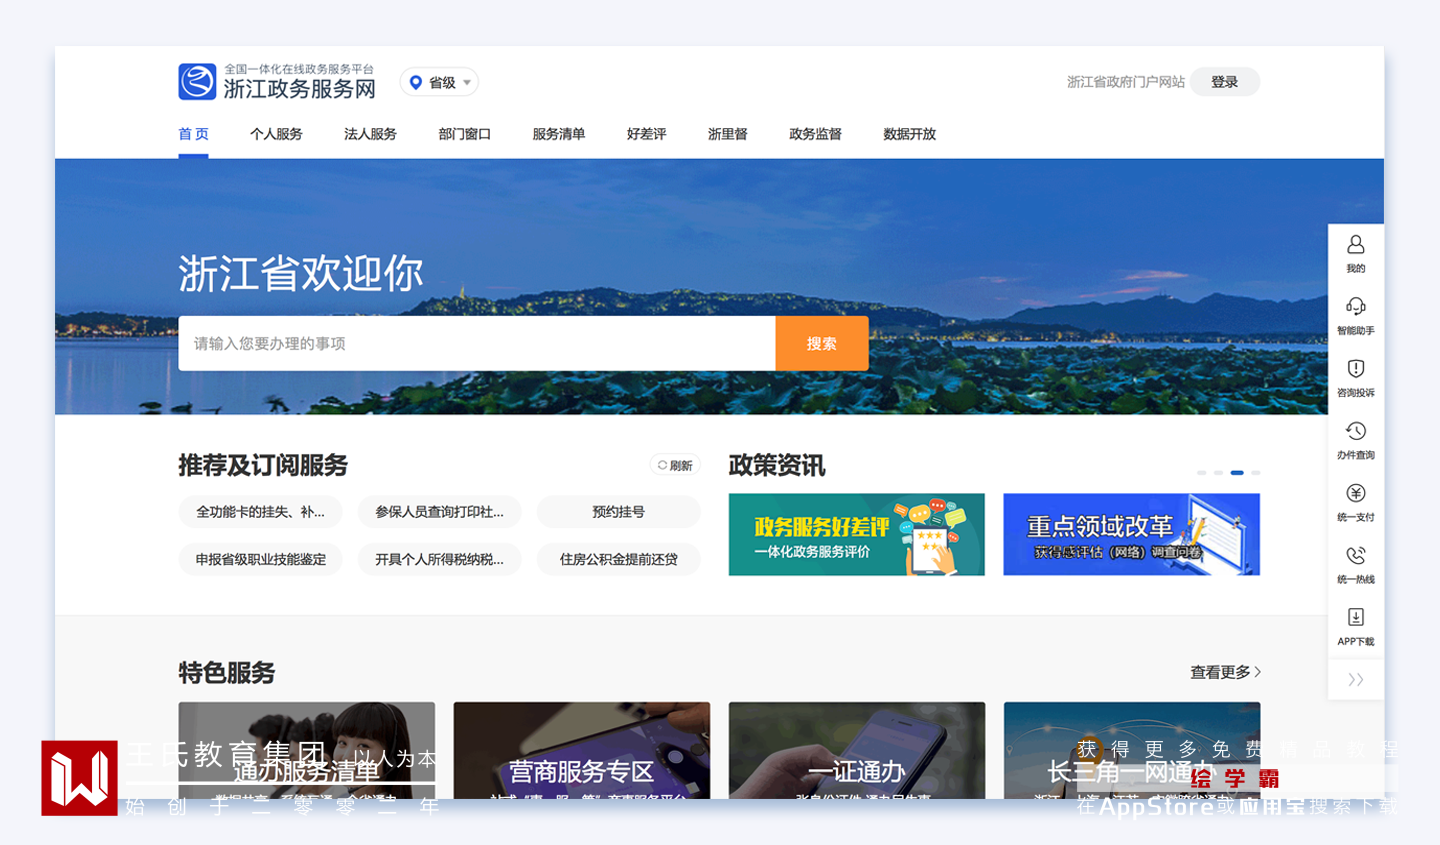1440x845 pixels.
Task: Select the 首页 navigation tab
Action: (x=194, y=134)
